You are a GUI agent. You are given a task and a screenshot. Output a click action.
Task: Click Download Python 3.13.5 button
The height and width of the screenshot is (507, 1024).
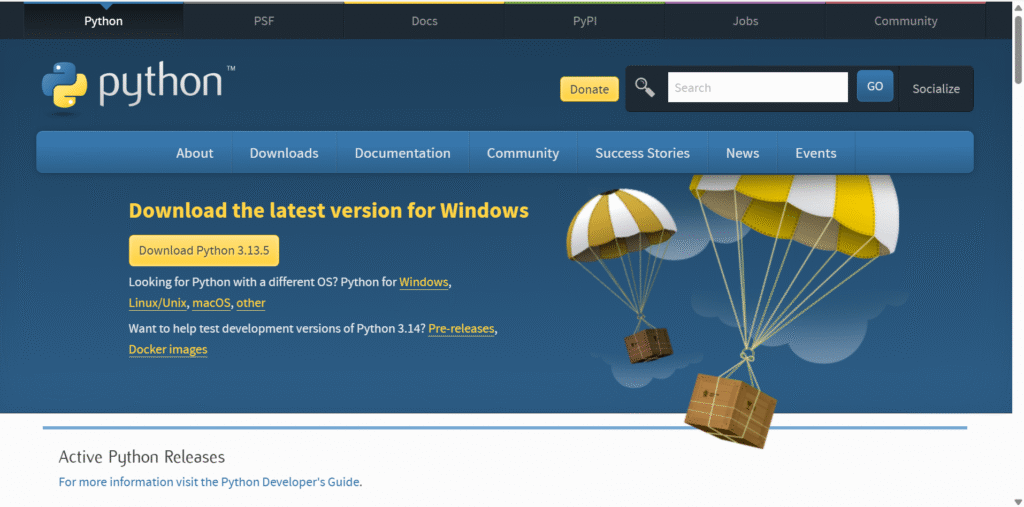tap(204, 250)
